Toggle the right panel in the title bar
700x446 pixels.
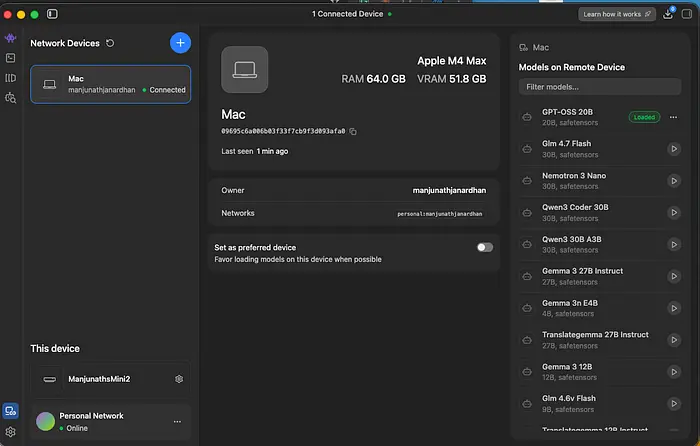coord(687,14)
